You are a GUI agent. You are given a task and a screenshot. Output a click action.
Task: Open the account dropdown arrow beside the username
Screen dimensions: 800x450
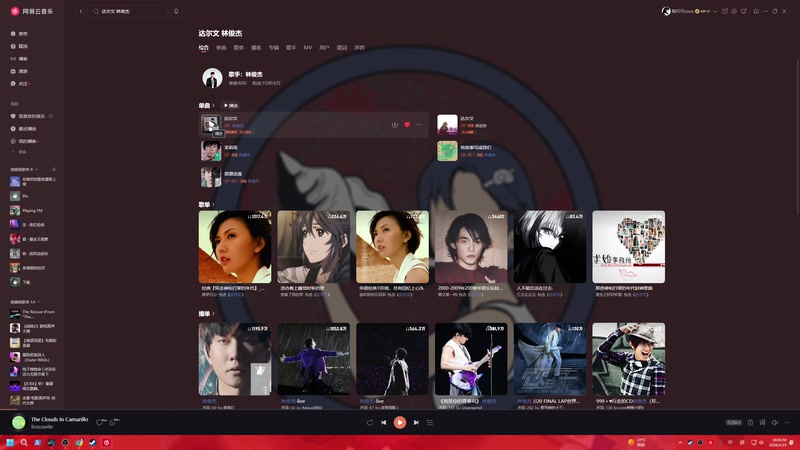pyautogui.click(x=715, y=11)
